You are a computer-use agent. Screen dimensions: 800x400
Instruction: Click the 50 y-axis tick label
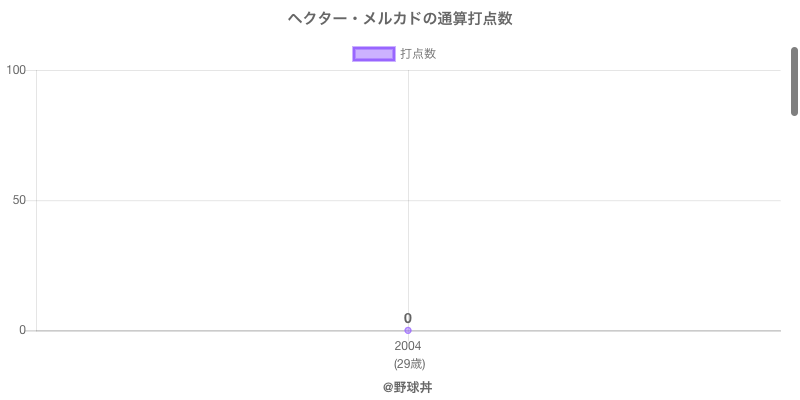coord(19,200)
